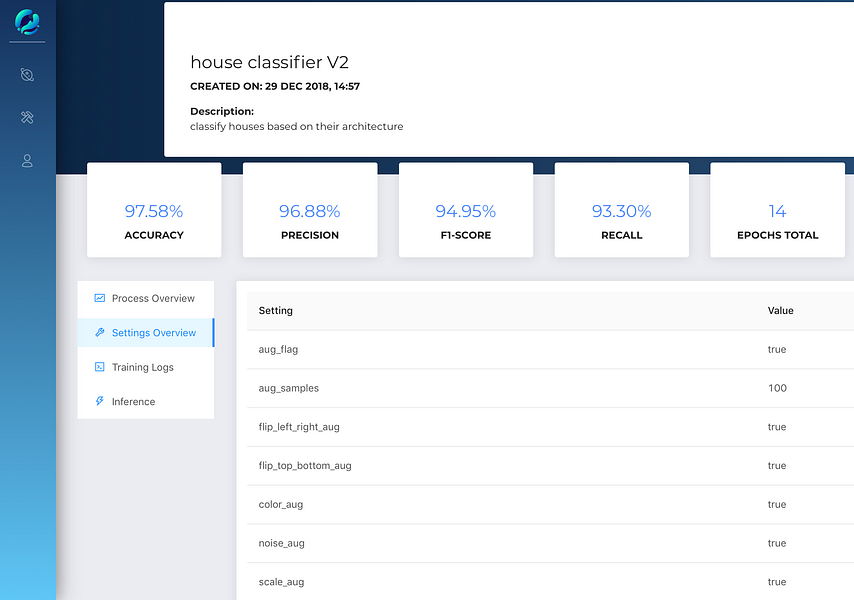Select the flip_top_bottom_aug setting row
The height and width of the screenshot is (600, 854).
550,466
